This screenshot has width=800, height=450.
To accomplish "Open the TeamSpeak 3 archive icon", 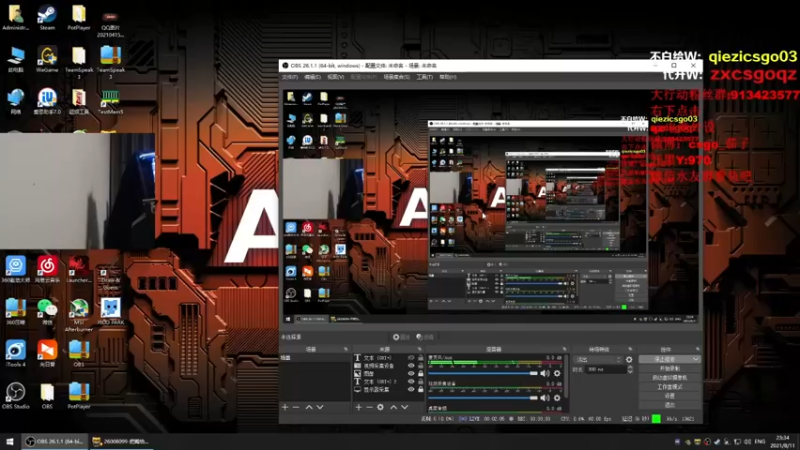I will 111,62.
